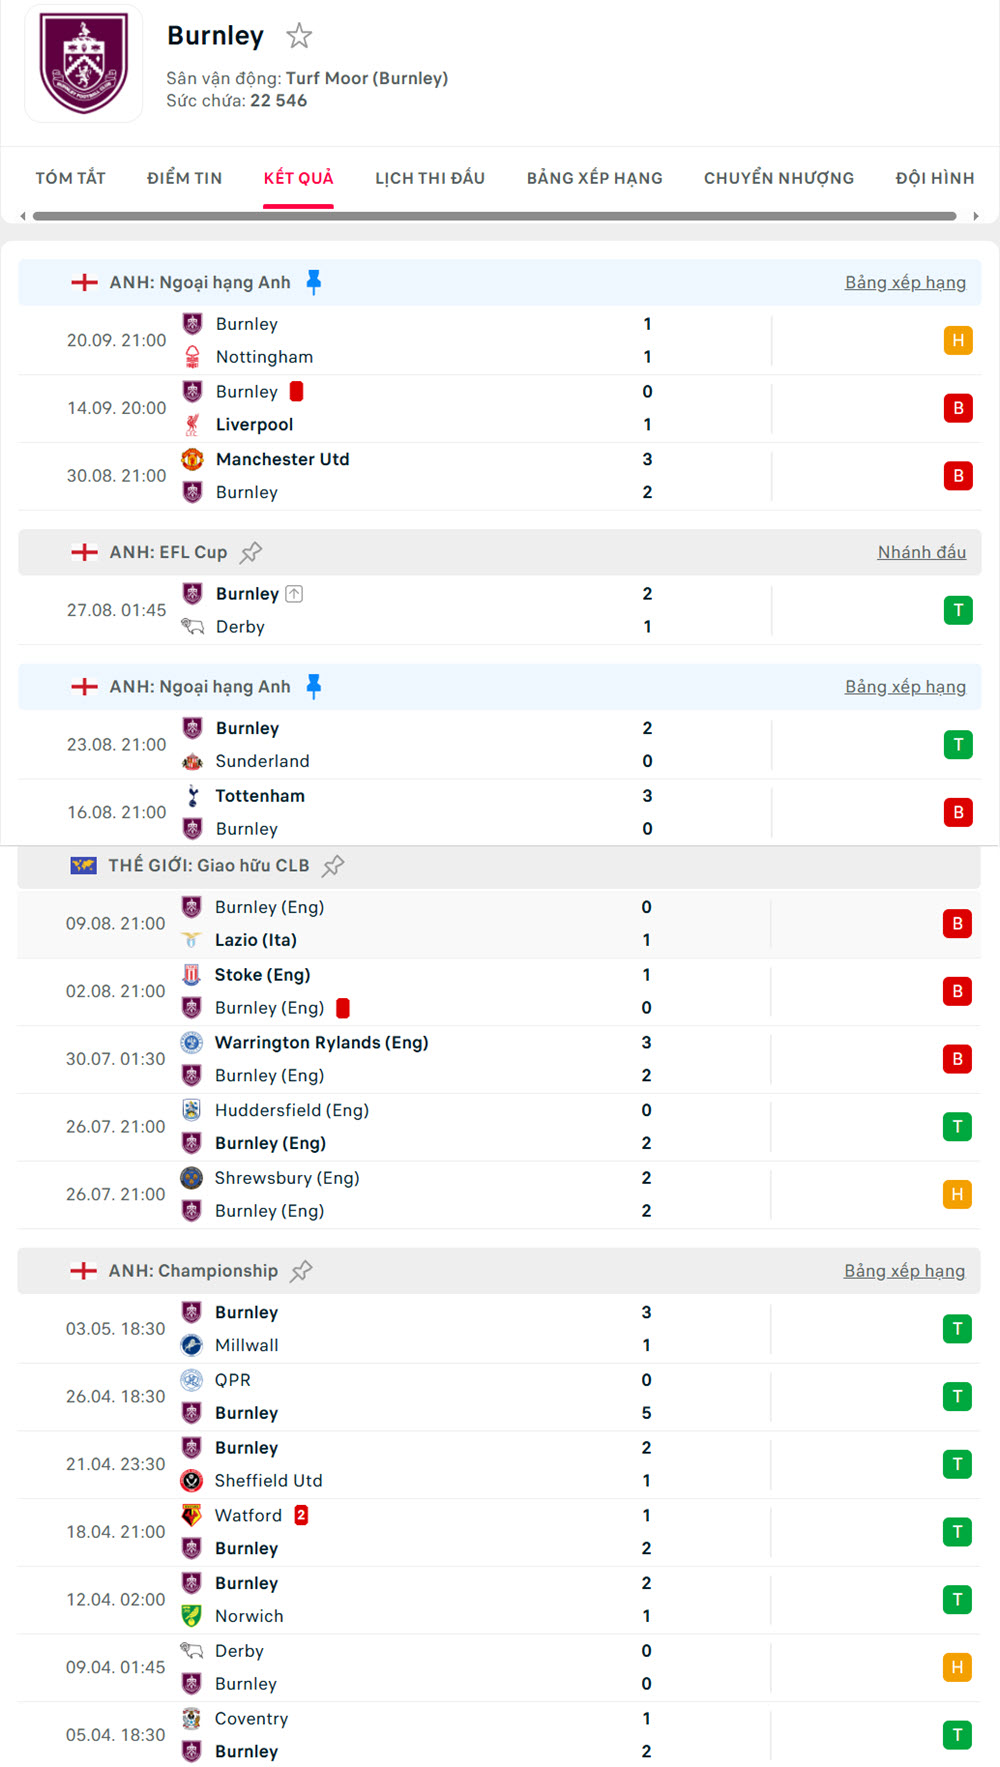This screenshot has height=1767, width=1000.
Task: Click the orange H badge for Nottingham match
Action: (x=958, y=341)
